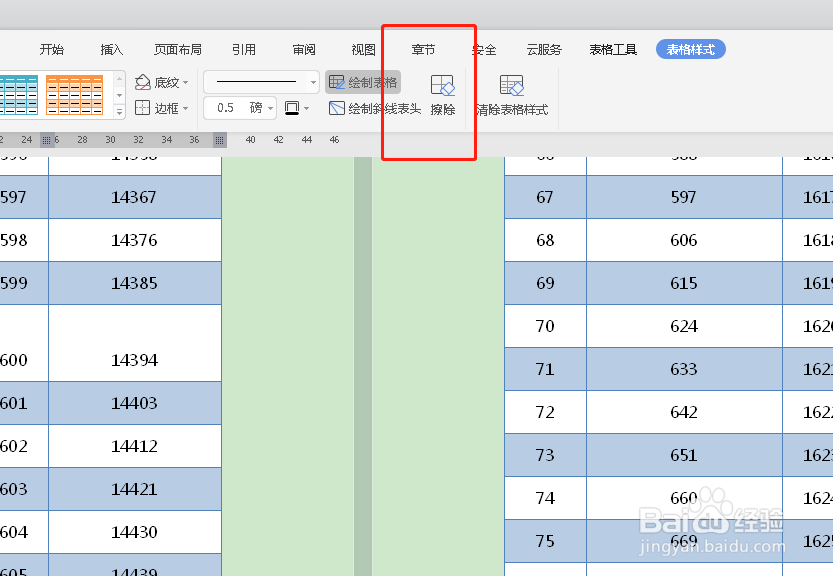Click table cell 14394
The image size is (833, 576).
[134, 343]
